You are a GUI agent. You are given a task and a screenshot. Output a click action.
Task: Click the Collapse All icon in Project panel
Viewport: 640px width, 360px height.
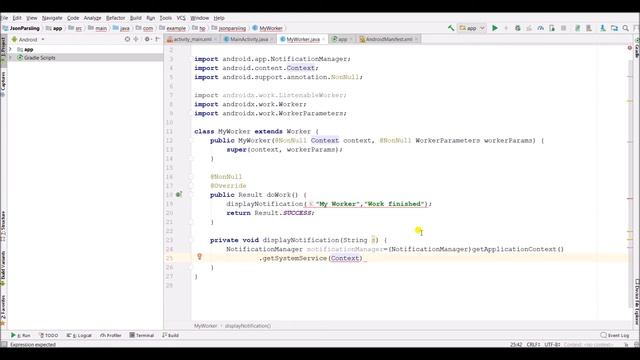136,39
